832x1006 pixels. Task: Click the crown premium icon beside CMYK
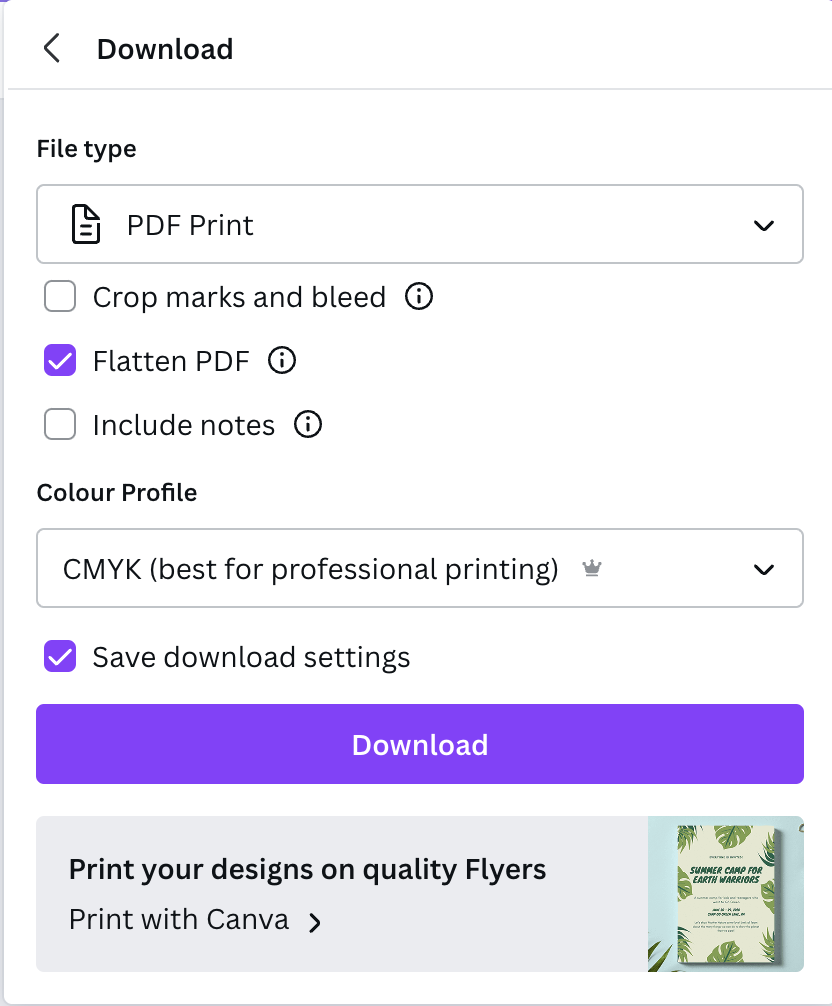pos(591,568)
